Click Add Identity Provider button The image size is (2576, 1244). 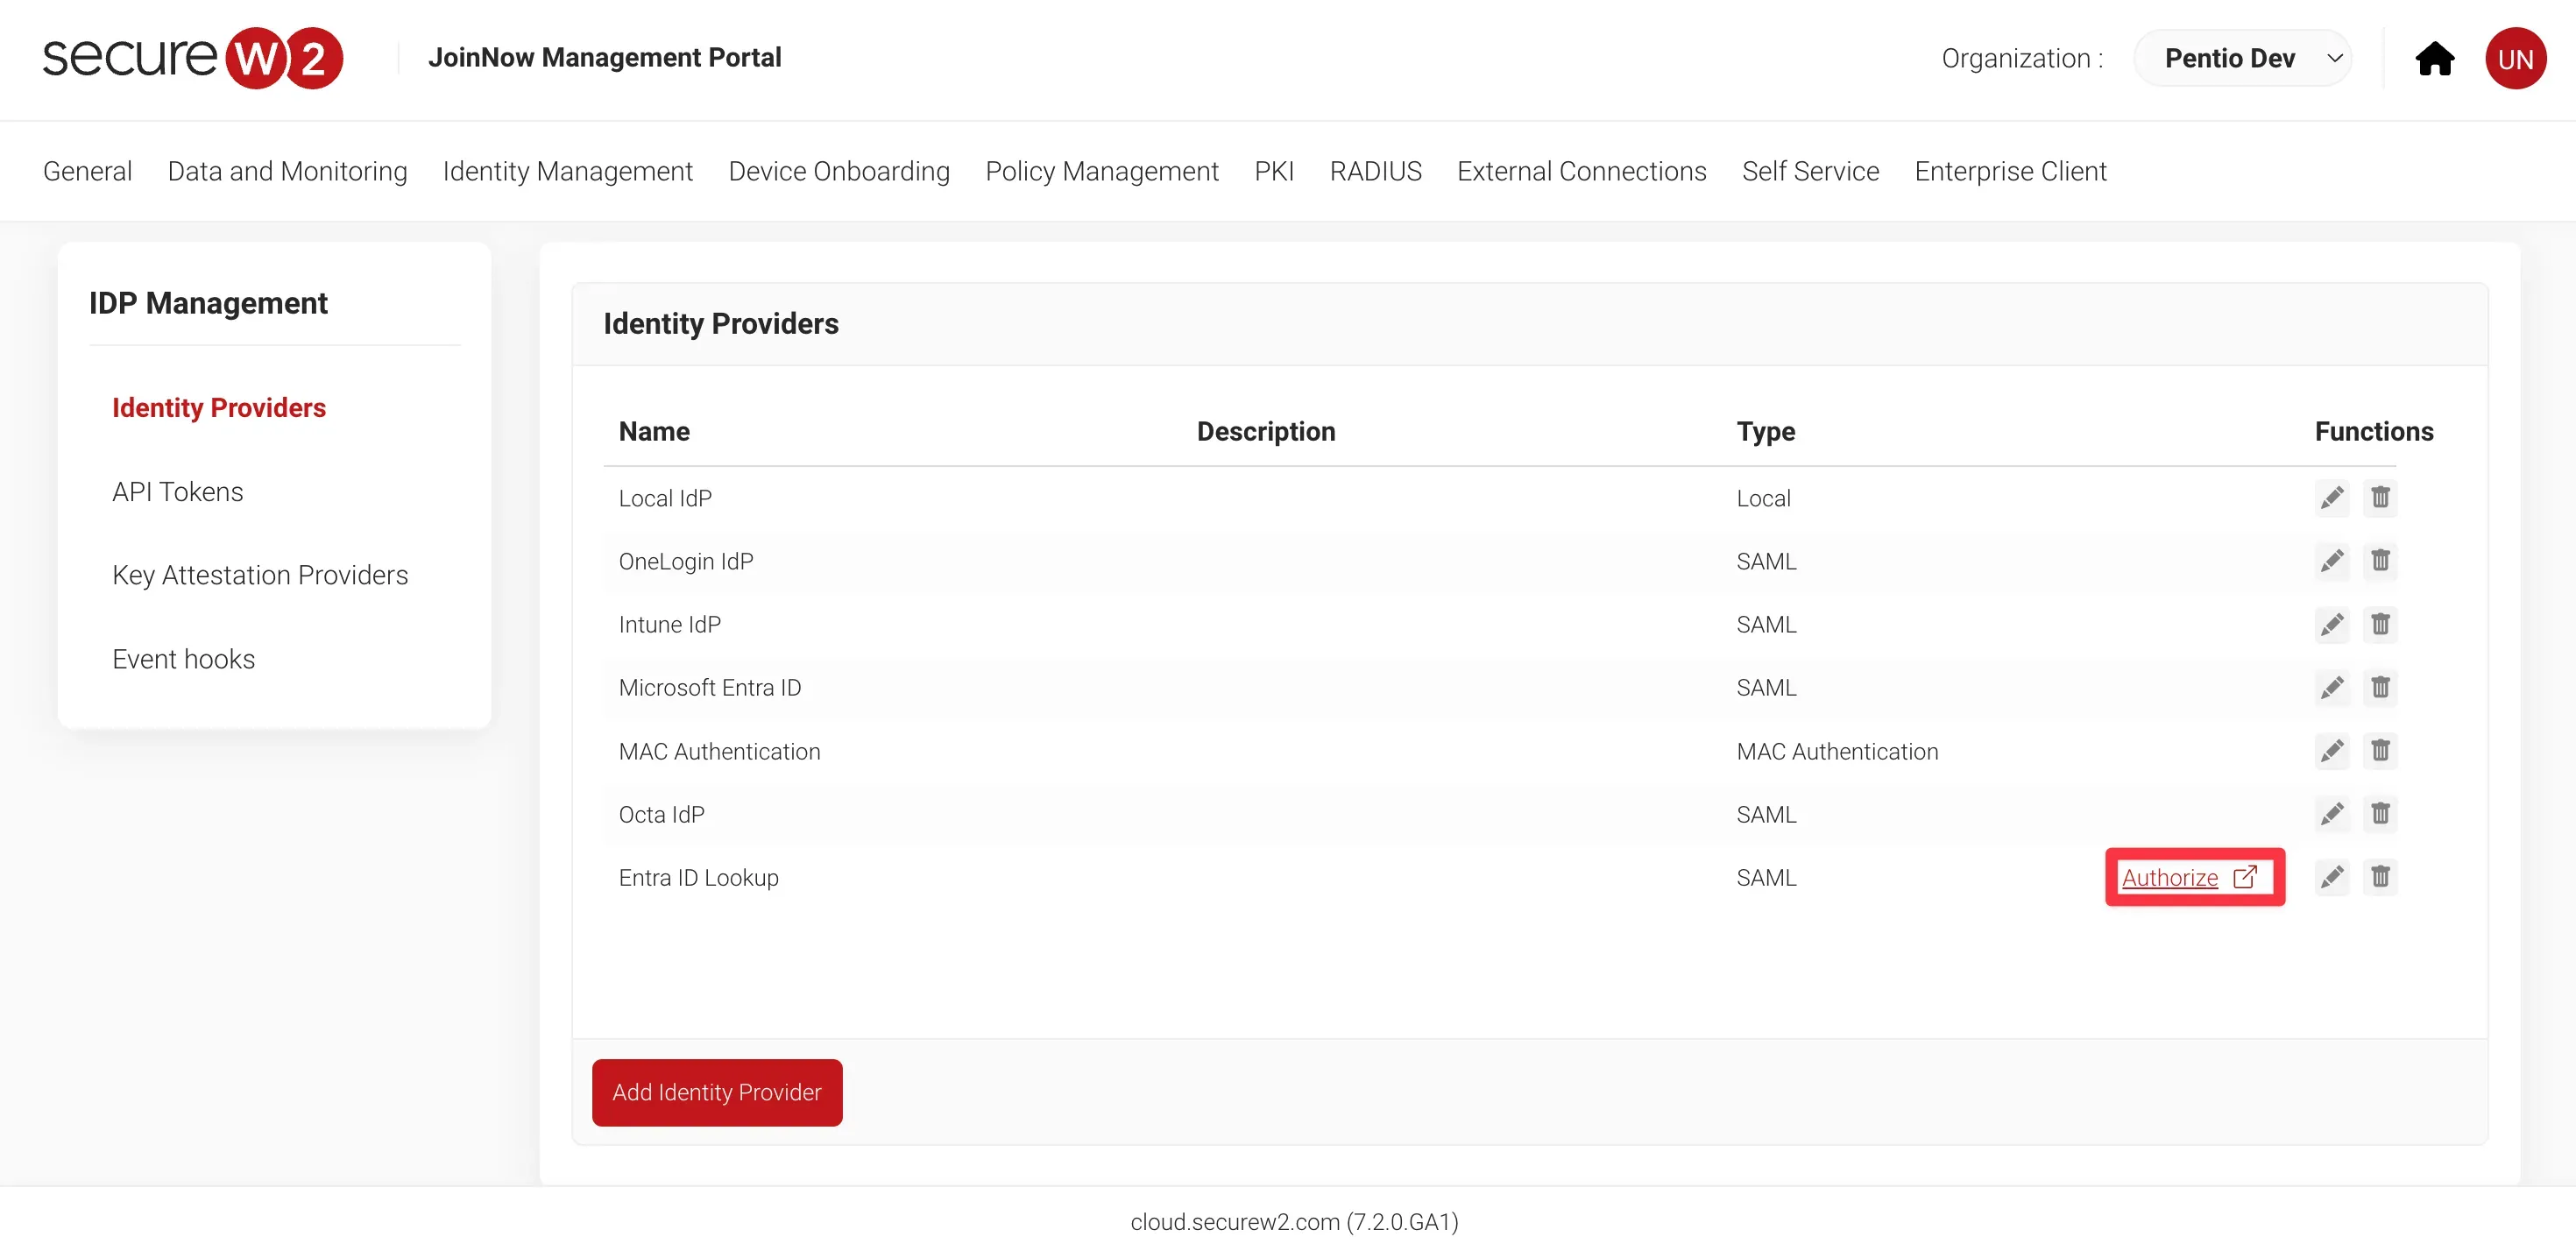click(716, 1092)
